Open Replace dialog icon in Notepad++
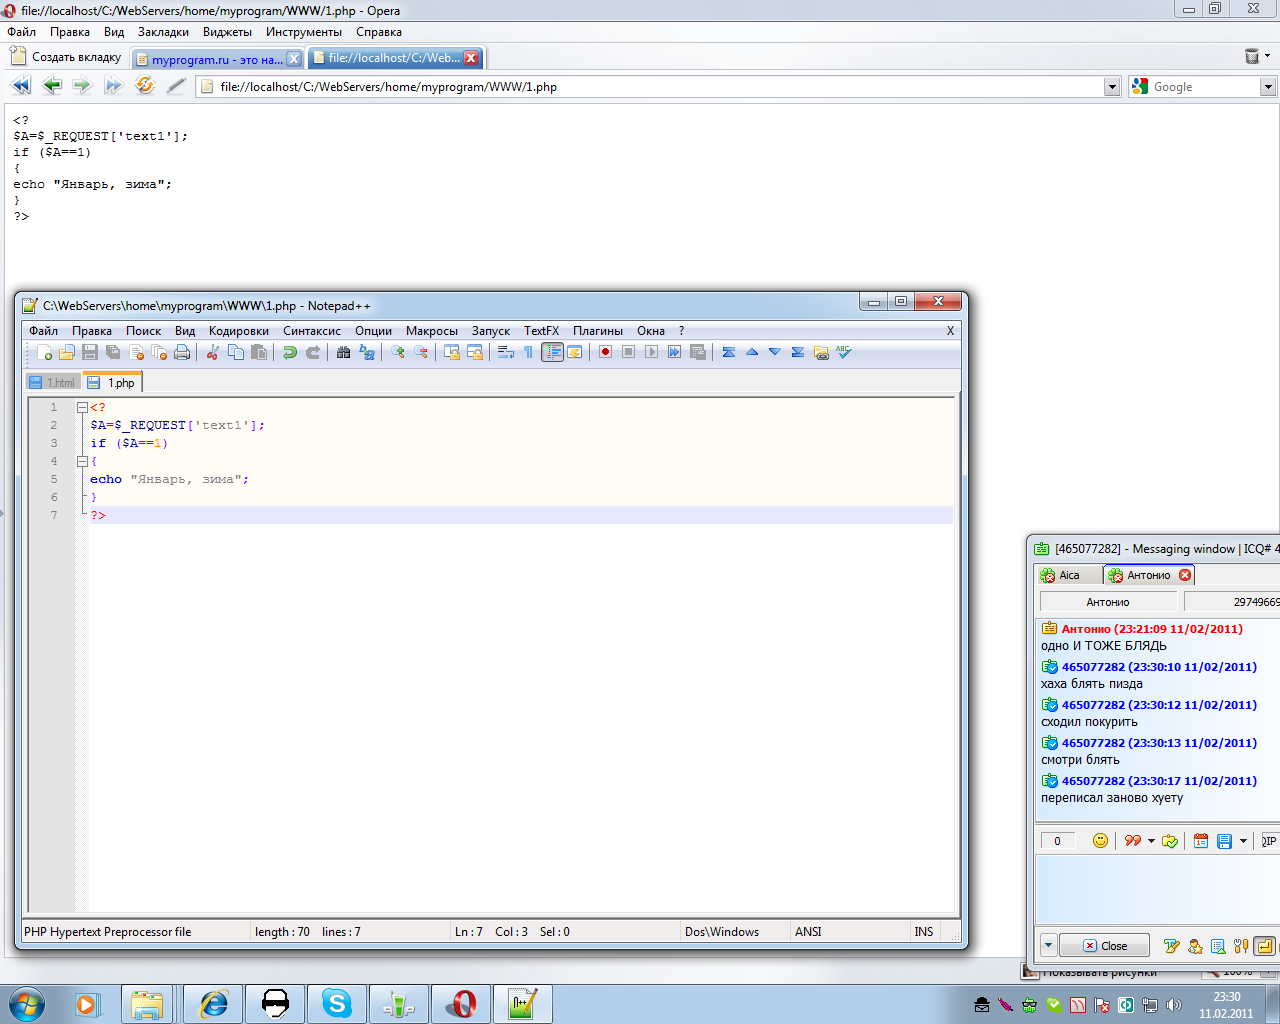This screenshot has width=1280, height=1024. [x=367, y=352]
